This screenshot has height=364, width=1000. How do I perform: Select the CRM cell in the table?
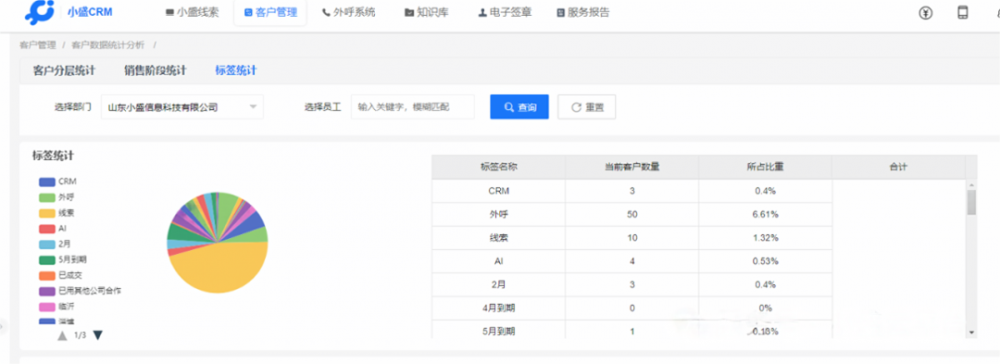pyautogui.click(x=498, y=191)
